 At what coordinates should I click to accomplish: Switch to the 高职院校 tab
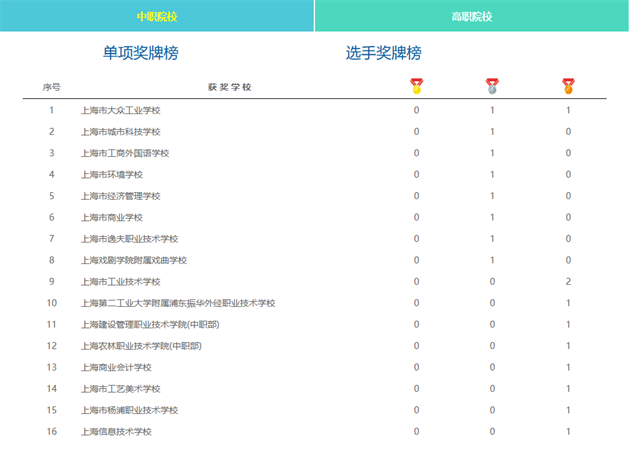click(472, 16)
